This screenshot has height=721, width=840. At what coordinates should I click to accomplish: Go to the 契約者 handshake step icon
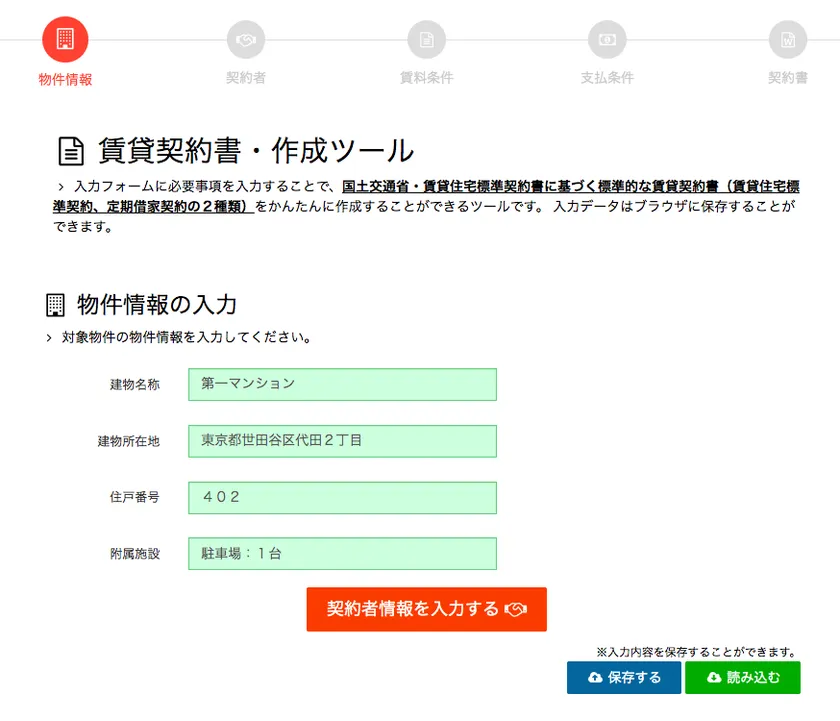pos(246,40)
